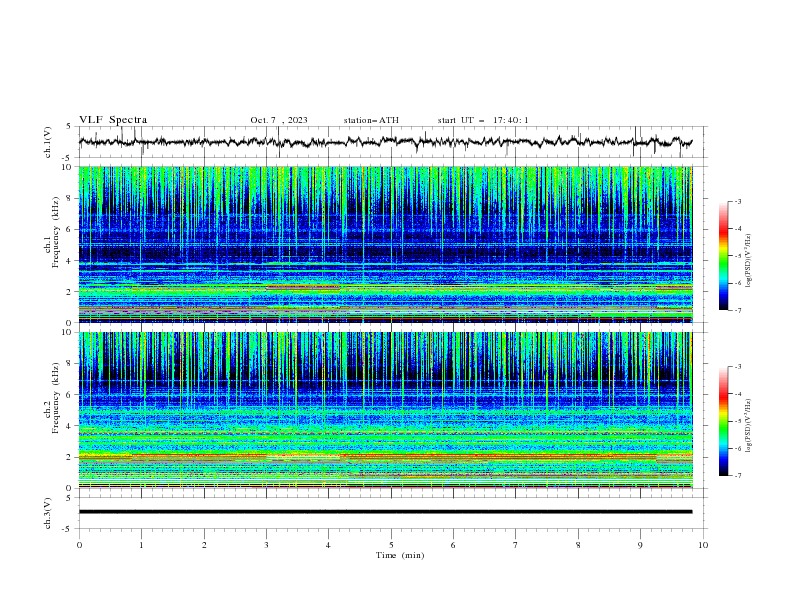The image size is (792, 612).
Task: Click the "VLF Spectra" title text
Action: pyautogui.click(x=113, y=120)
